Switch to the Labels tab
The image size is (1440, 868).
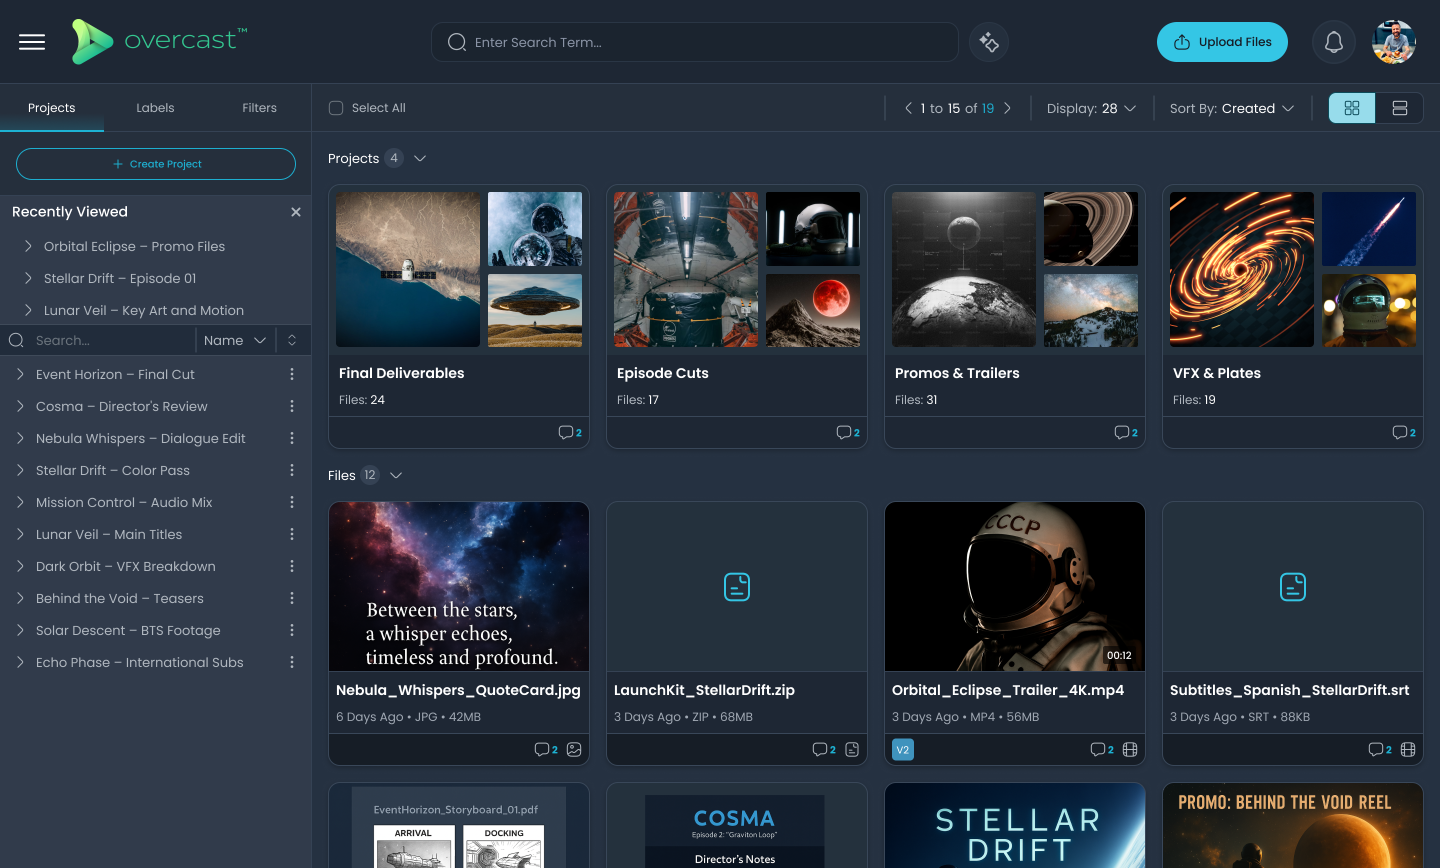click(155, 108)
